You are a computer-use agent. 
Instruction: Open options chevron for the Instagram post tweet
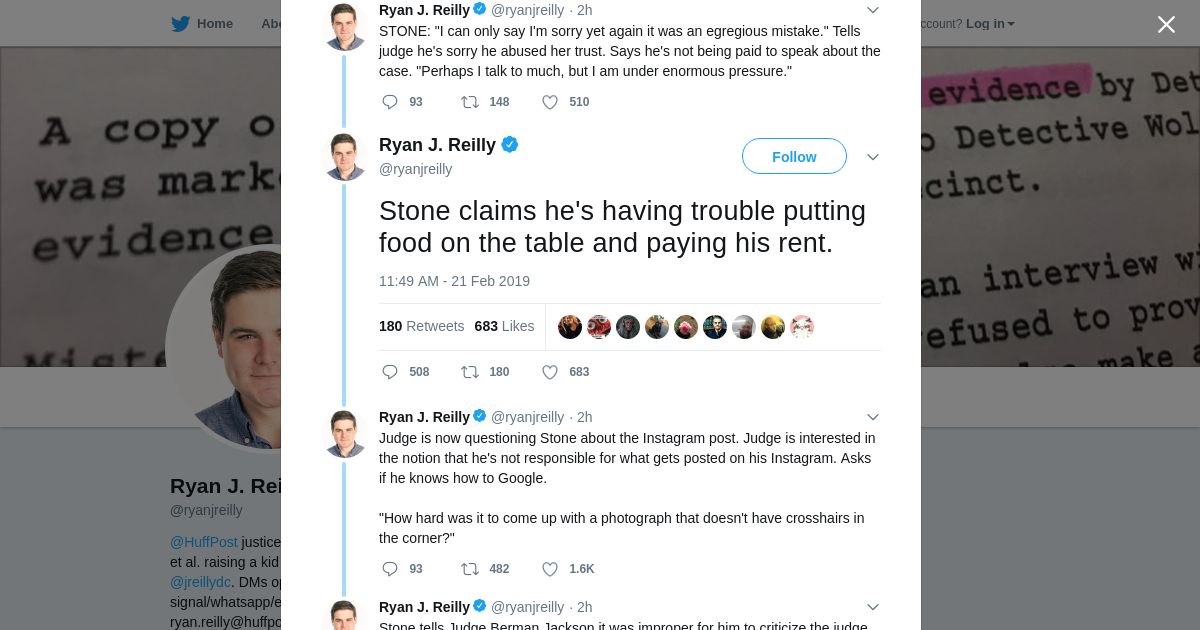873,417
